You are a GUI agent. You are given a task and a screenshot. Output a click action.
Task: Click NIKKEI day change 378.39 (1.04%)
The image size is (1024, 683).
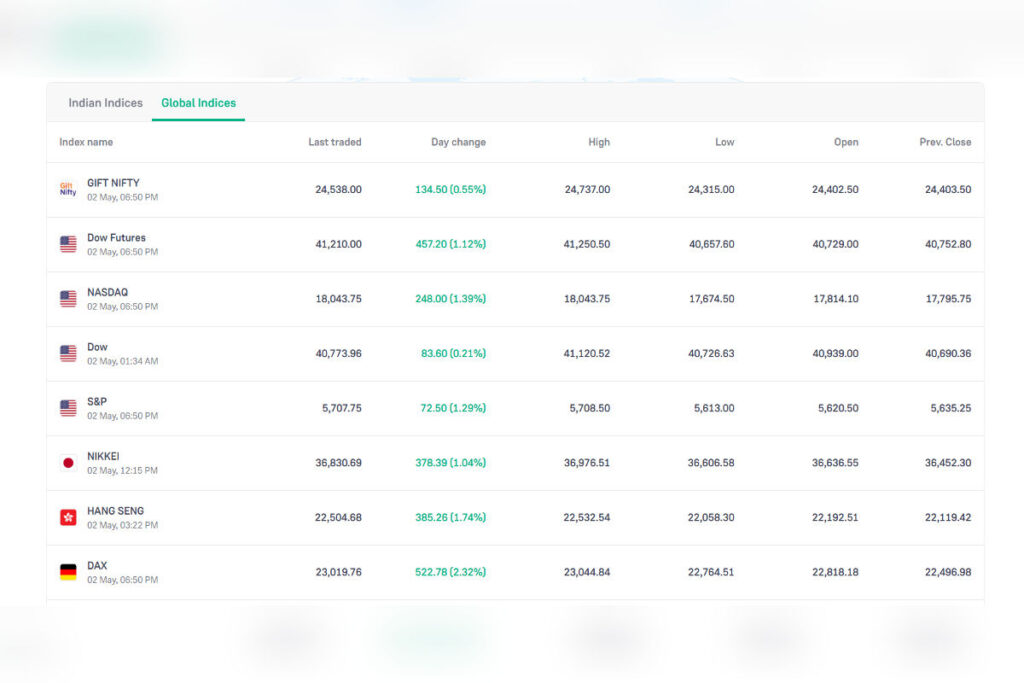pos(451,463)
